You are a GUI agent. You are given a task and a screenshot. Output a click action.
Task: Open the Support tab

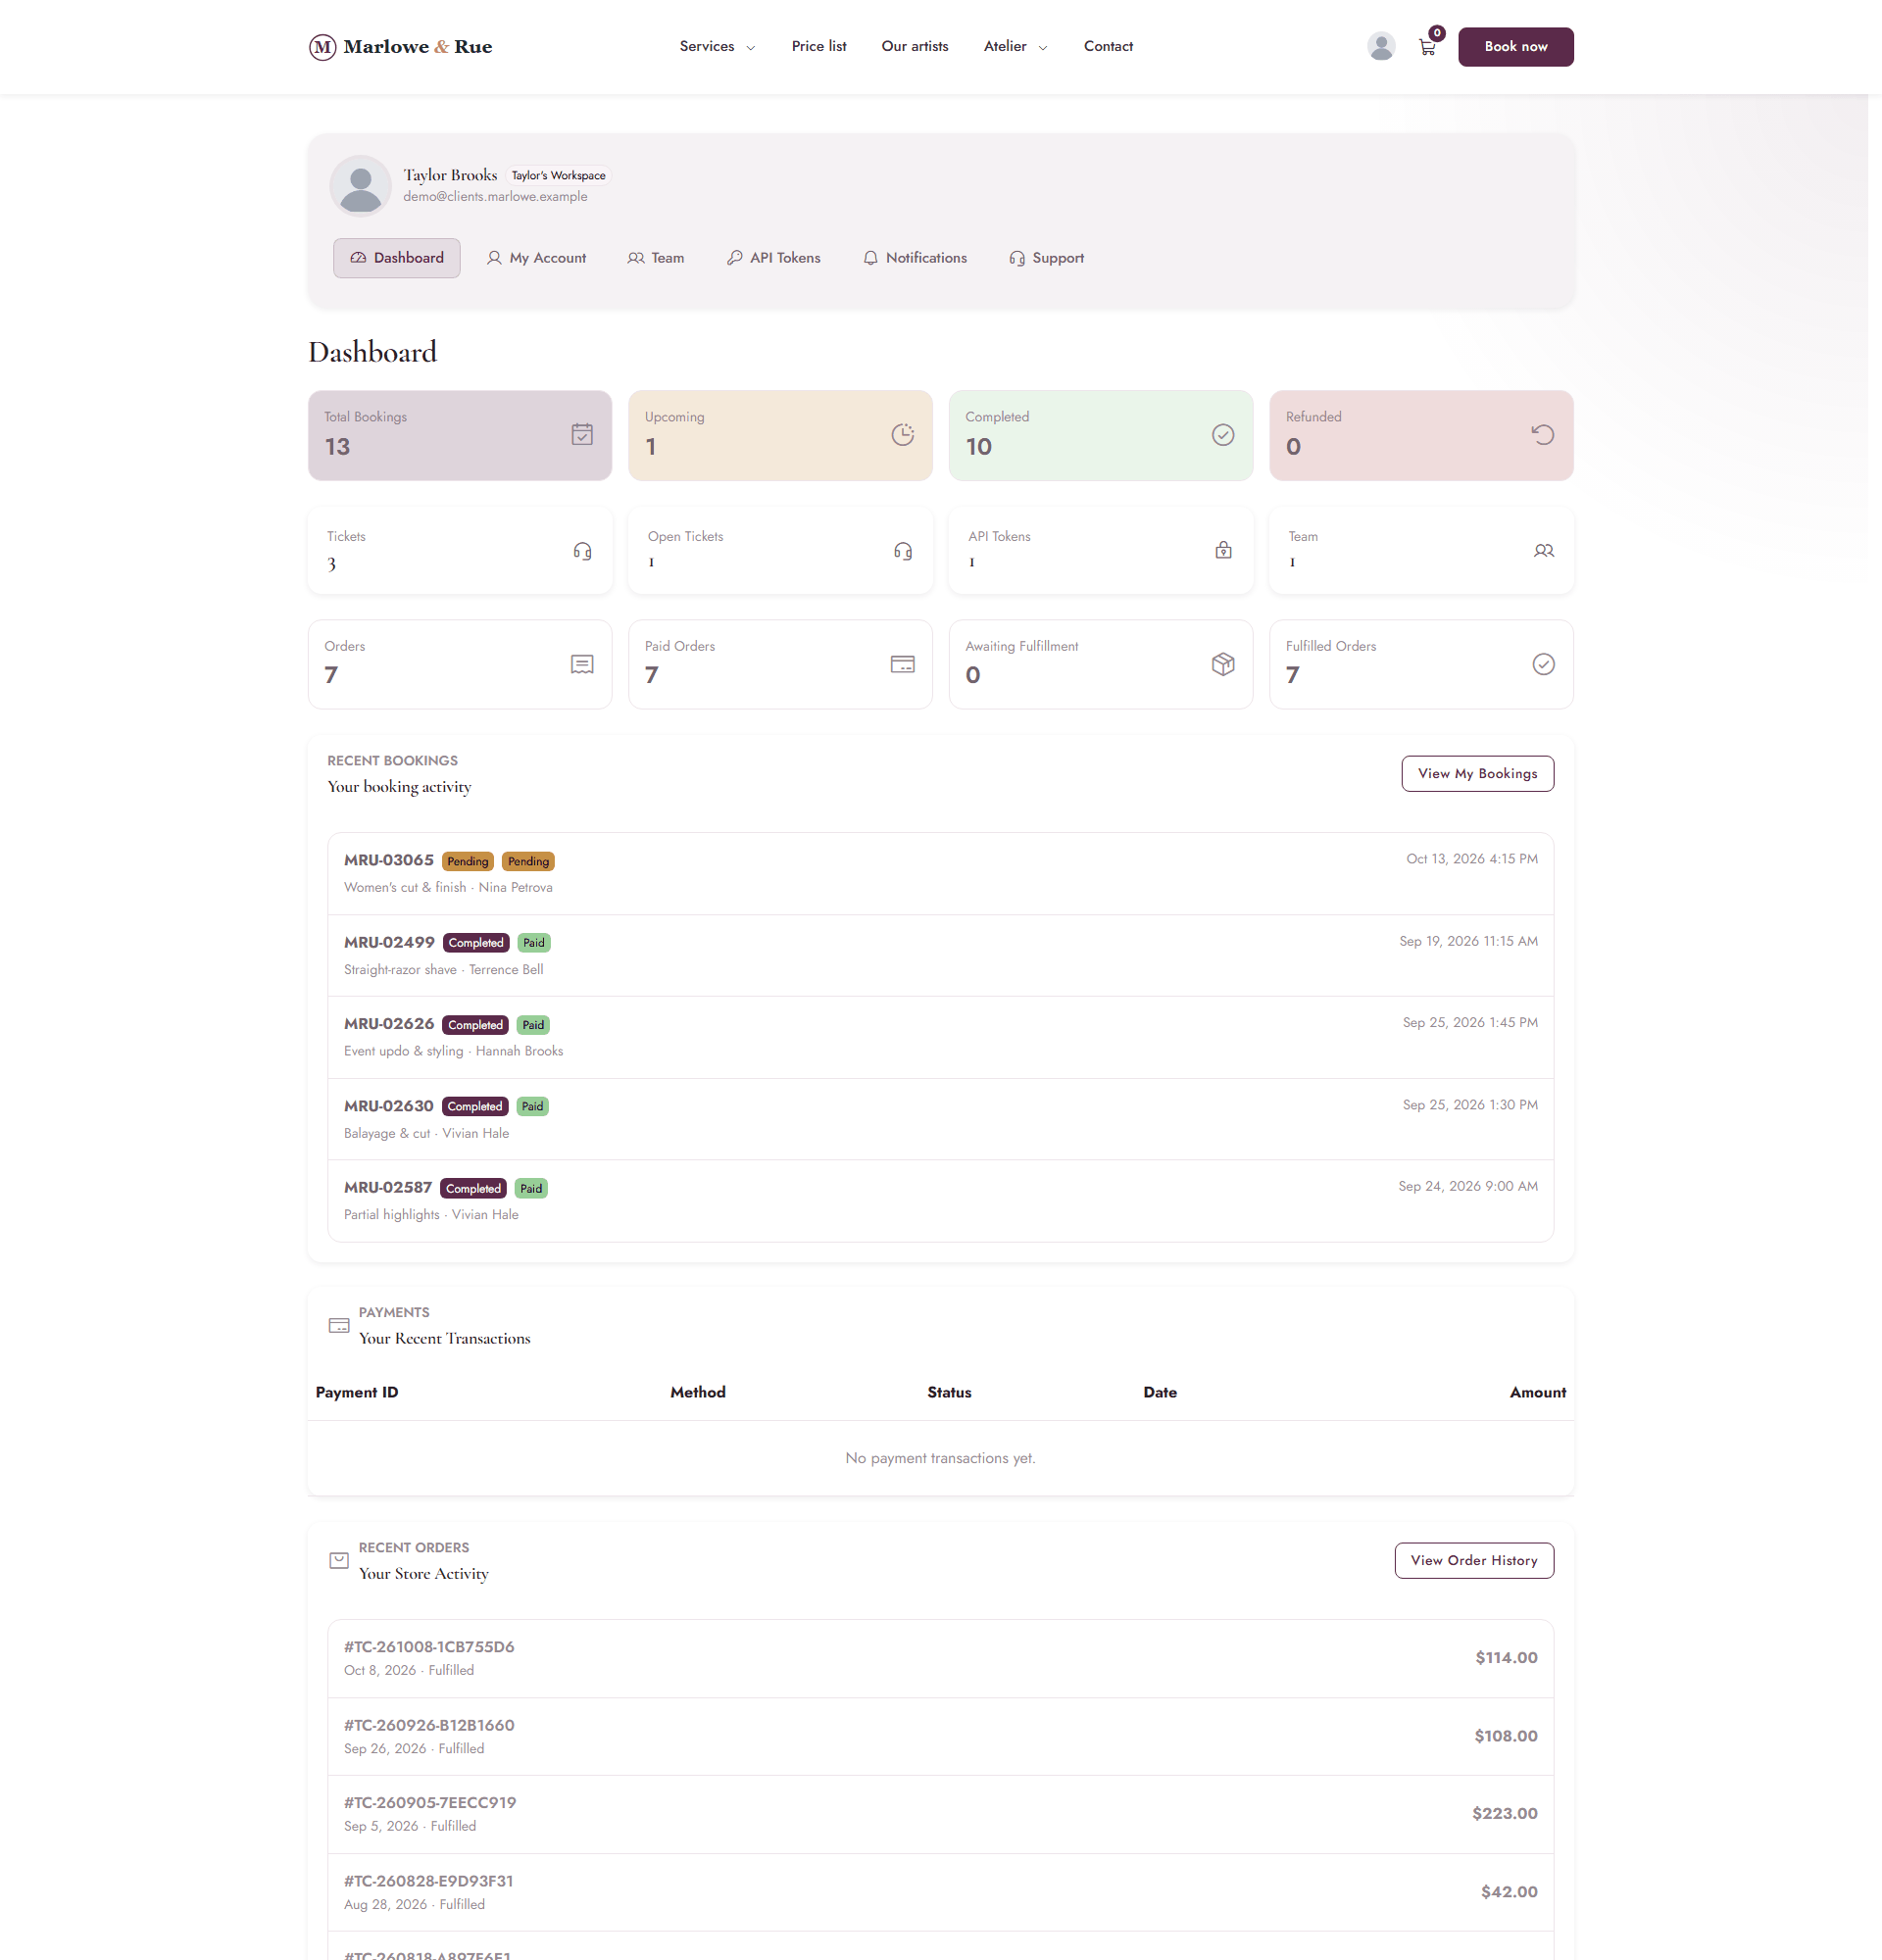tap(1046, 258)
